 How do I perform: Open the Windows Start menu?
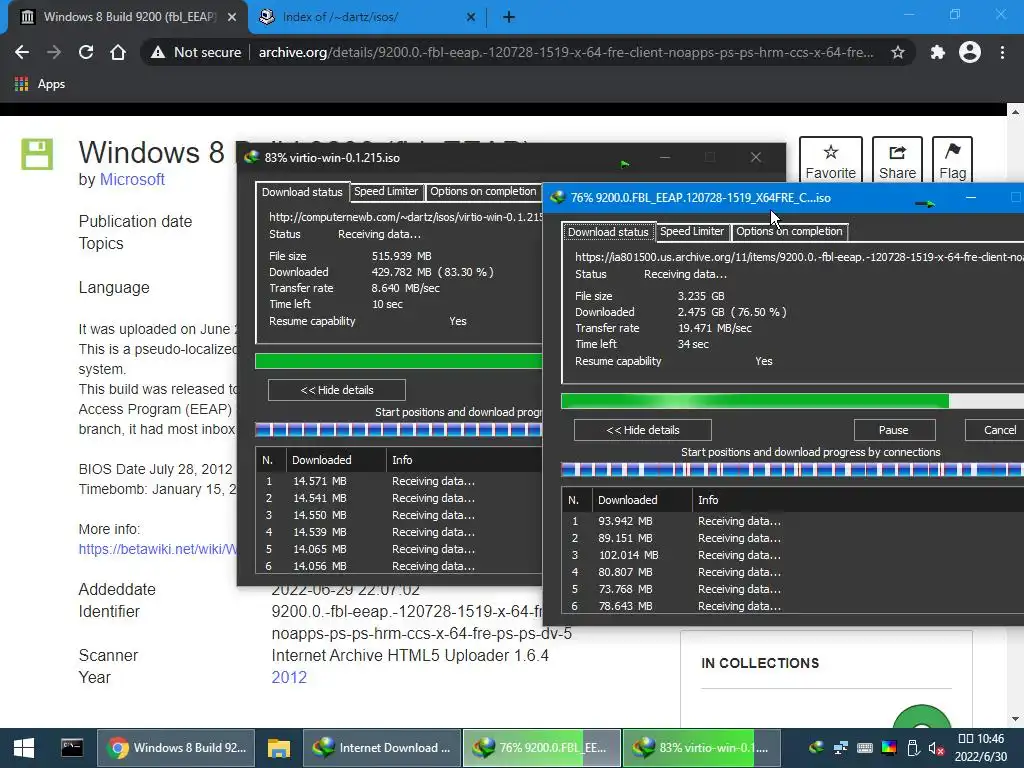point(24,748)
